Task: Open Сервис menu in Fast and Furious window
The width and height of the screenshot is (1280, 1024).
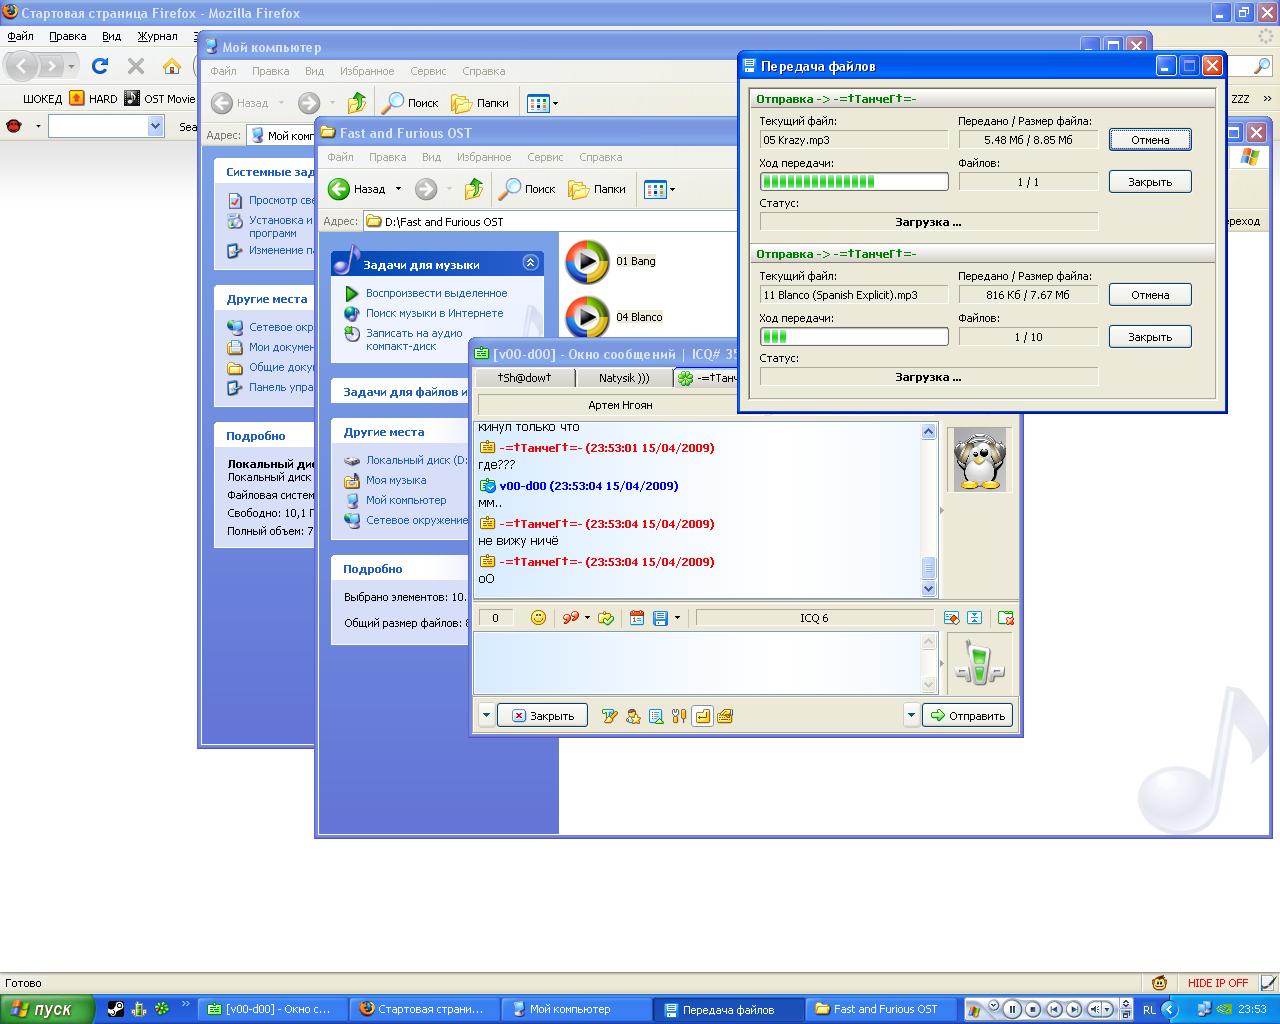Action: click(546, 157)
